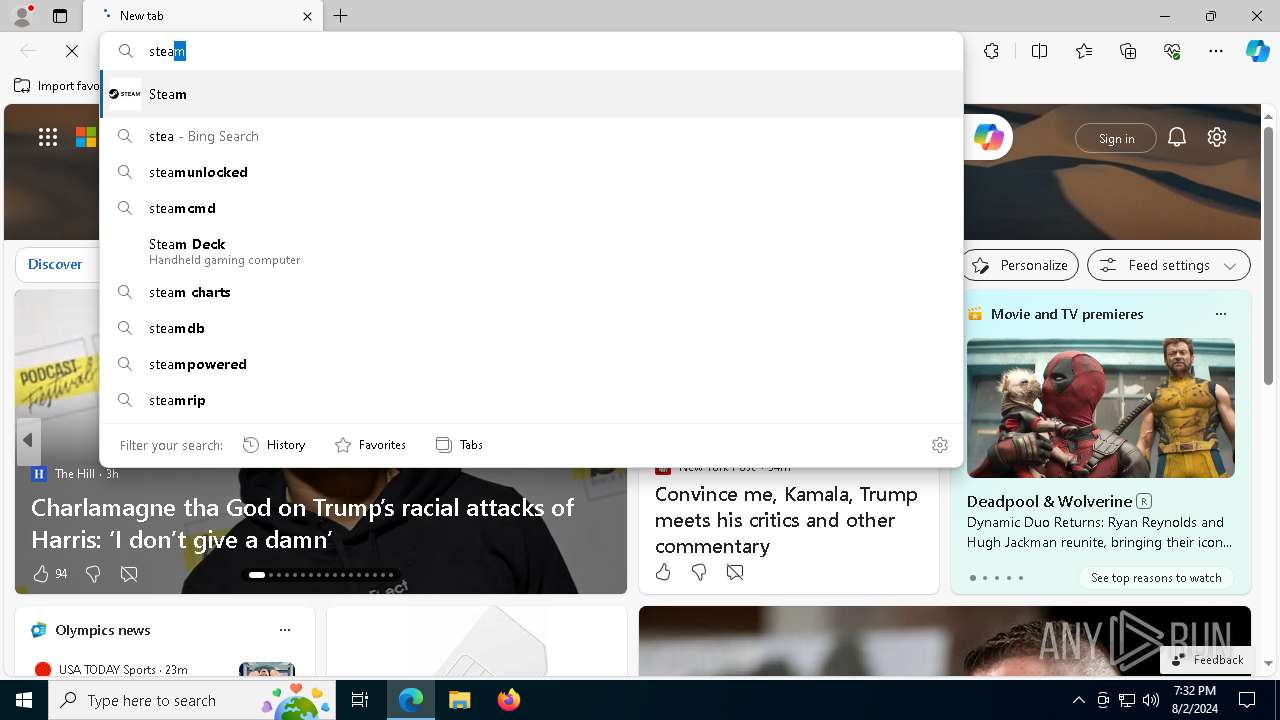
Task: Pick the steam charts suggestion
Action: 531,292
